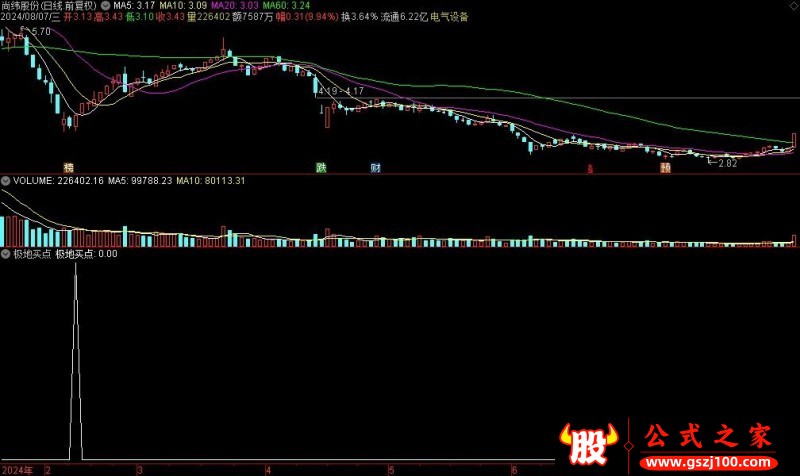Expand the 极地买点 indicator dropdown arrow

coord(6,254)
